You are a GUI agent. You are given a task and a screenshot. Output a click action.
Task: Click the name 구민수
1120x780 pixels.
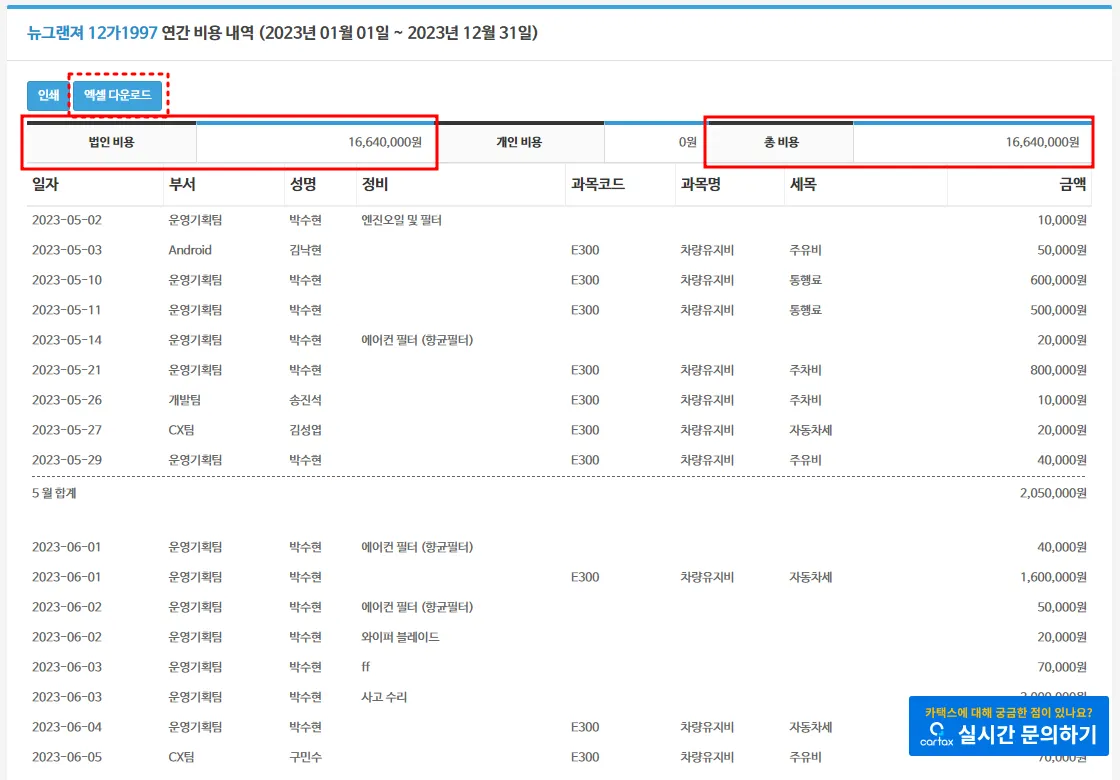[x=305, y=757]
